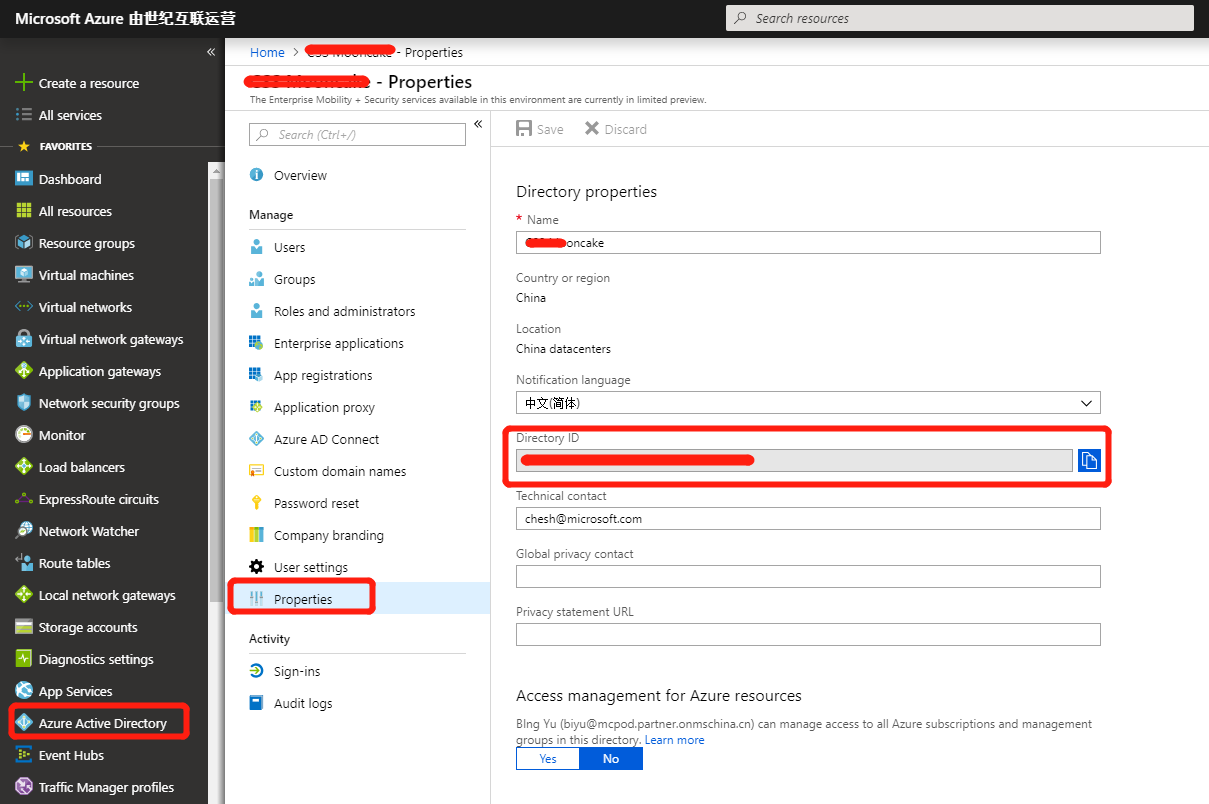The image size is (1209, 804).
Task: Set access management toggle to Yes
Action: [548, 759]
